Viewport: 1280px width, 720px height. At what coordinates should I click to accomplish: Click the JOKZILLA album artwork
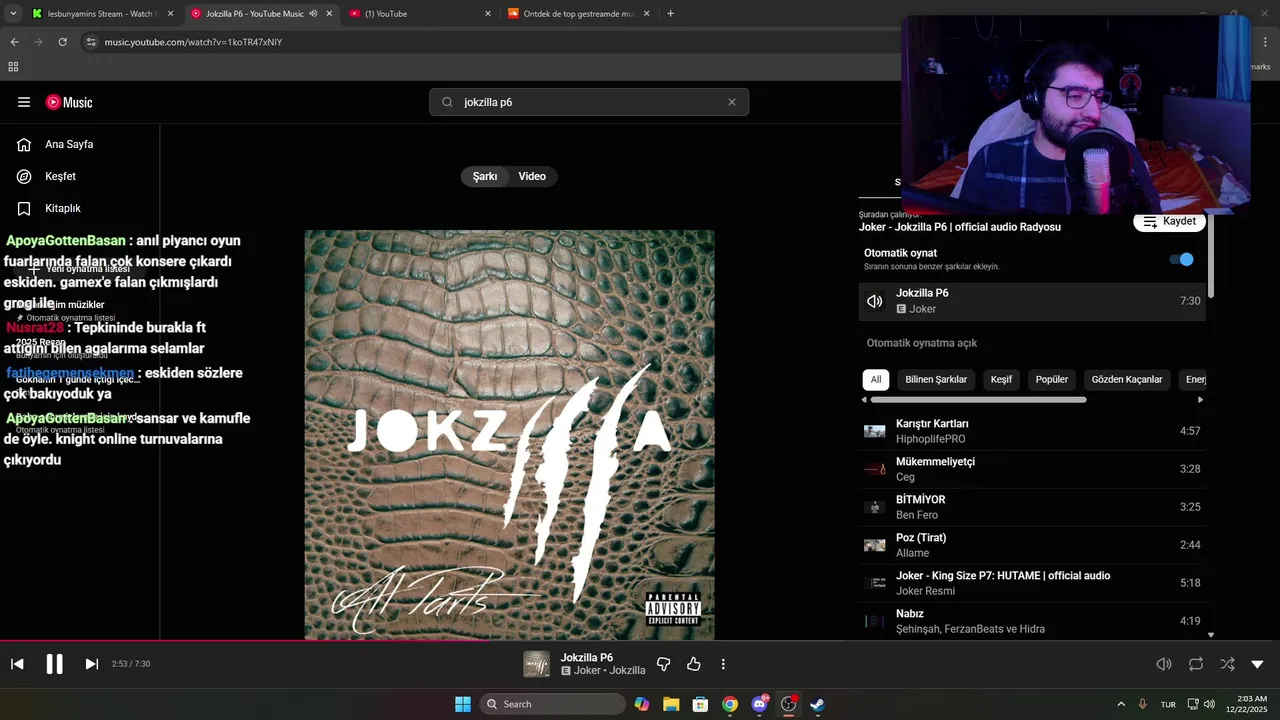pyautogui.click(x=510, y=435)
